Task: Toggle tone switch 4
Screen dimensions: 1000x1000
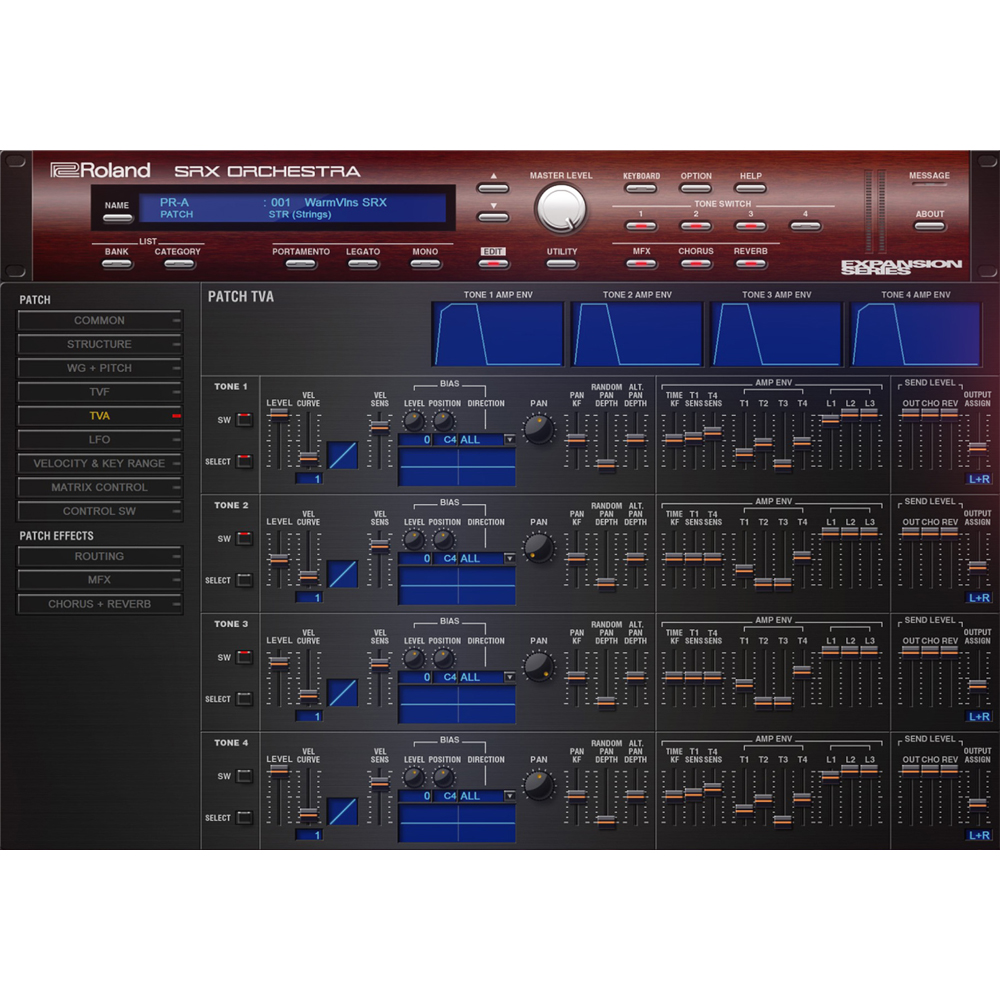Action: click(x=805, y=226)
